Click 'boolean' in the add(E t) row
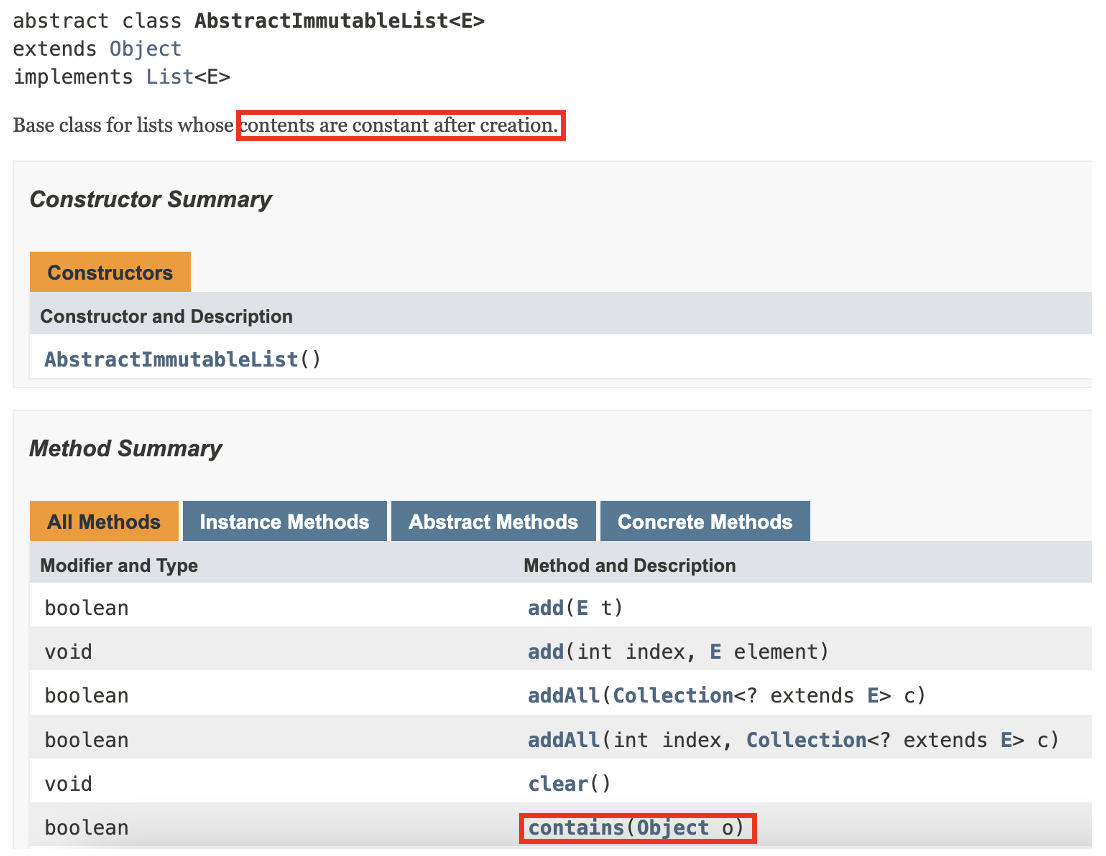Viewport: 1106px width, 856px height. pos(86,608)
